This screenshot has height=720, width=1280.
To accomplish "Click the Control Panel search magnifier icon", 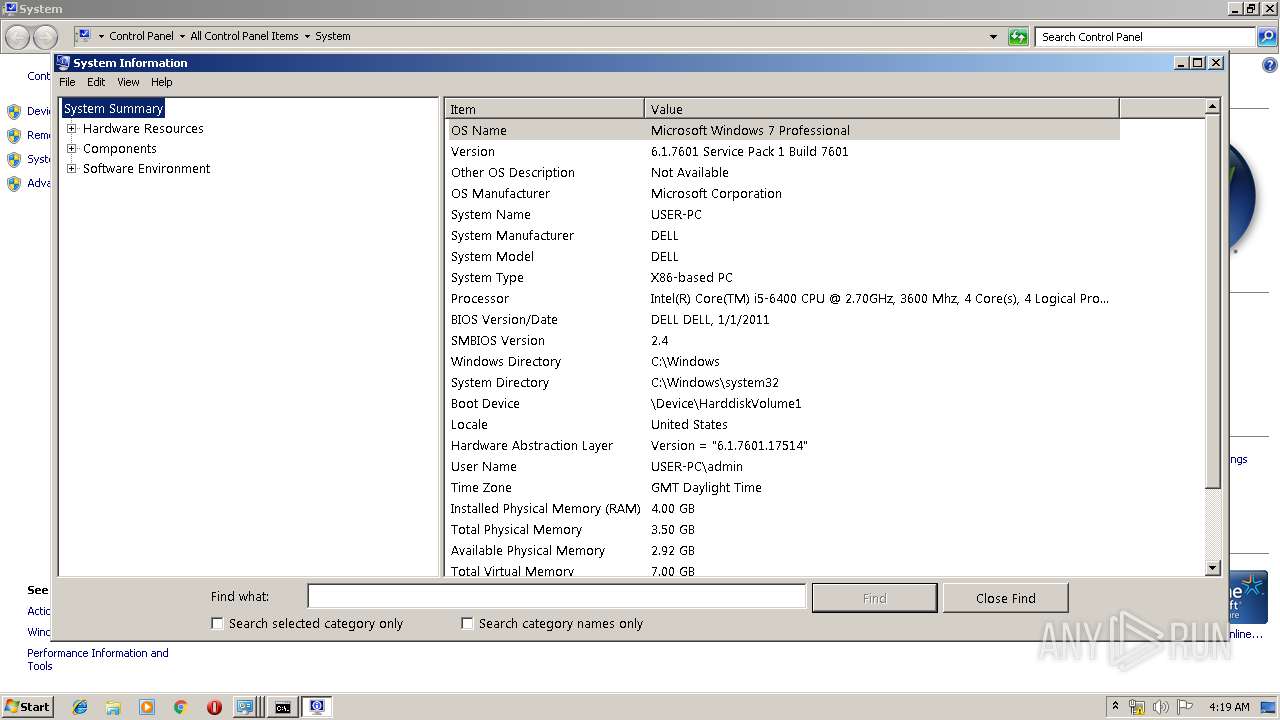I will (x=1266, y=37).
